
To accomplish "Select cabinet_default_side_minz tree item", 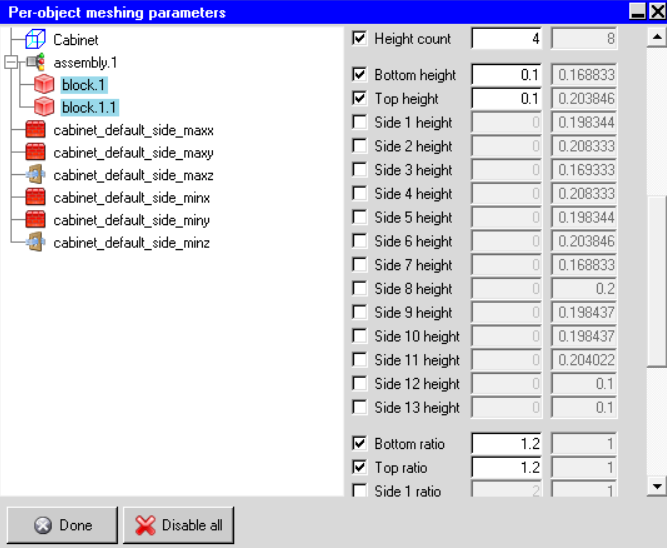I will pyautogui.click(x=132, y=243).
